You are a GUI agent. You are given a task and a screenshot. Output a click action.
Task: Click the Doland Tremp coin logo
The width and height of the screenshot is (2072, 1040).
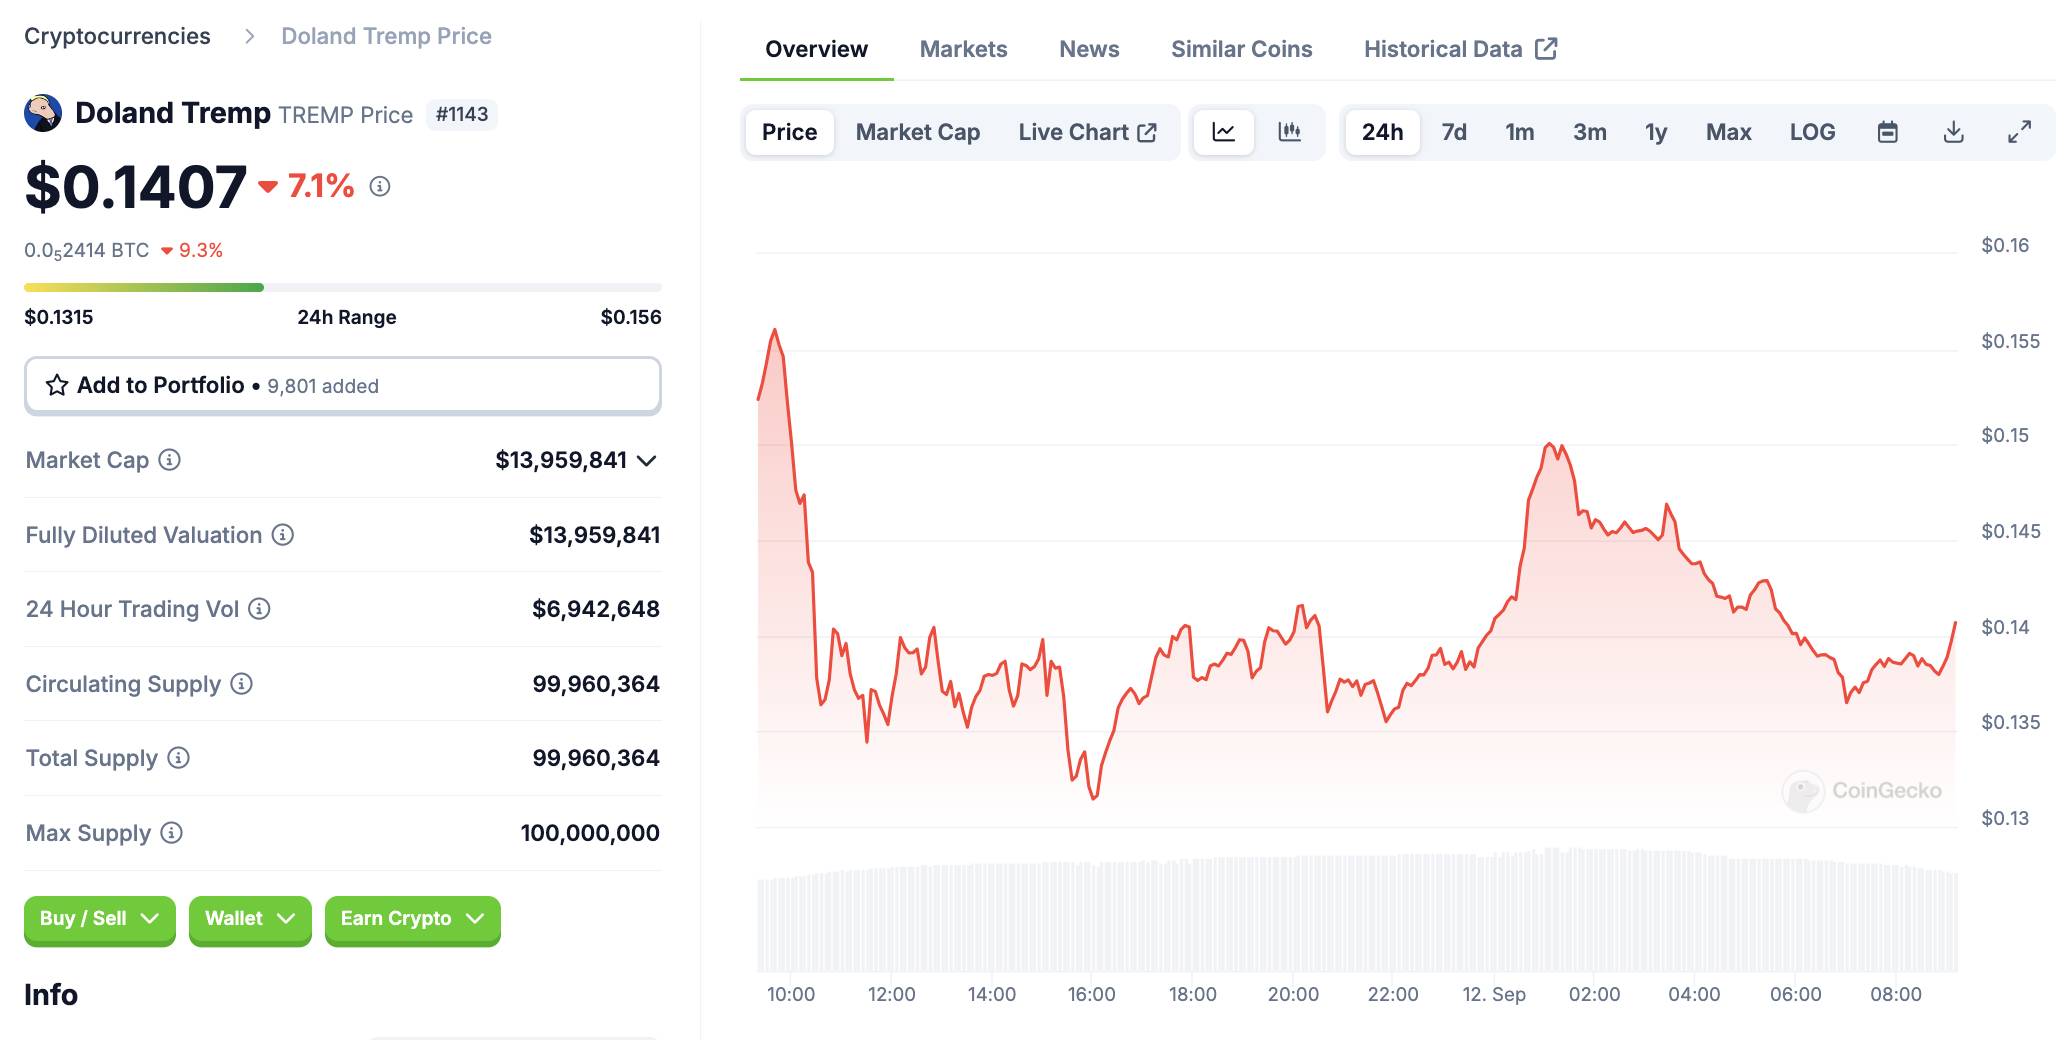click(43, 113)
